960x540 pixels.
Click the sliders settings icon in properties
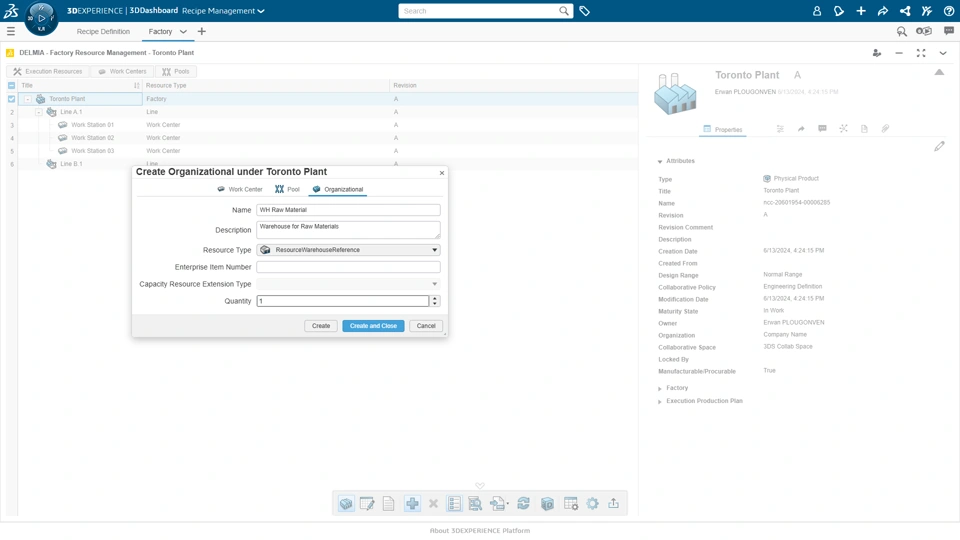coord(780,129)
